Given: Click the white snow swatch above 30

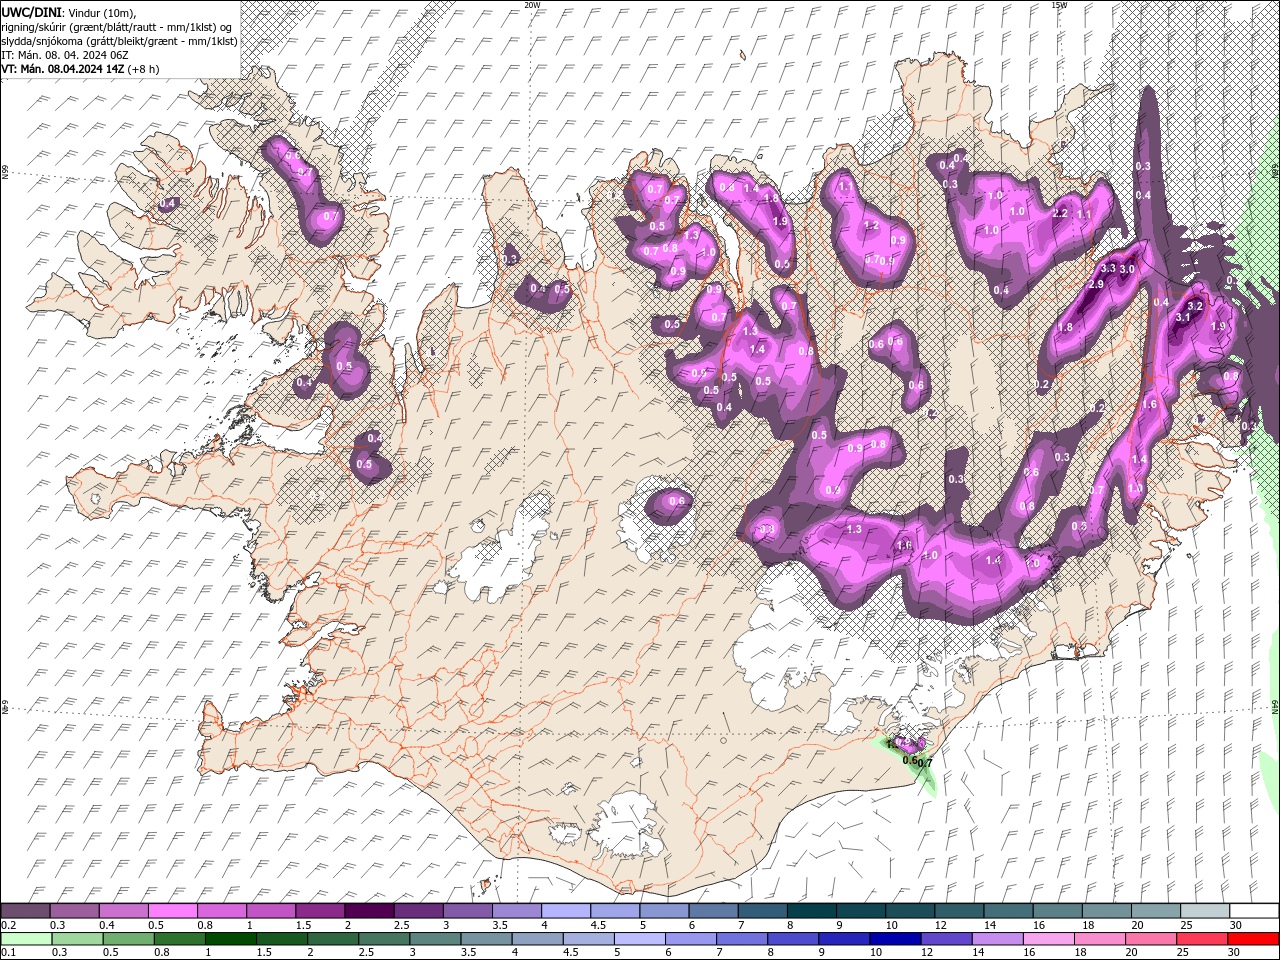Looking at the screenshot, I should click(x=1254, y=911).
